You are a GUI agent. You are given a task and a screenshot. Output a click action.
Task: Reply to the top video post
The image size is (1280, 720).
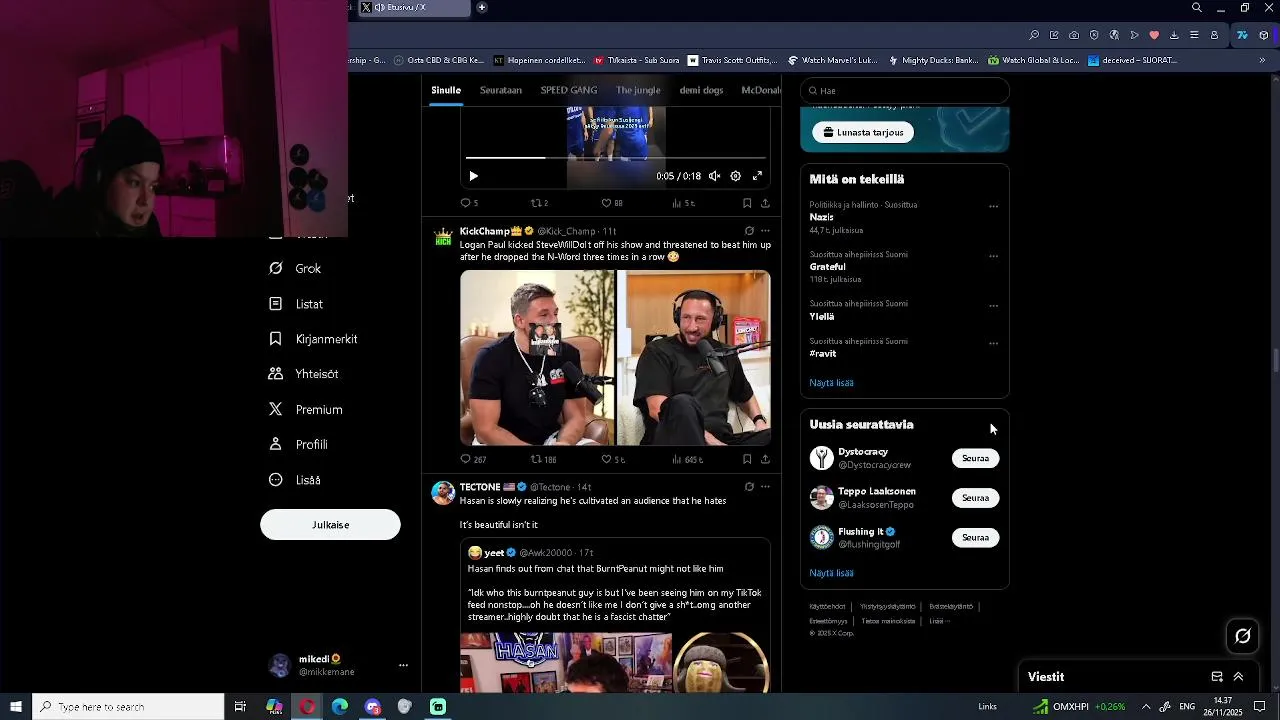pyautogui.click(x=469, y=203)
